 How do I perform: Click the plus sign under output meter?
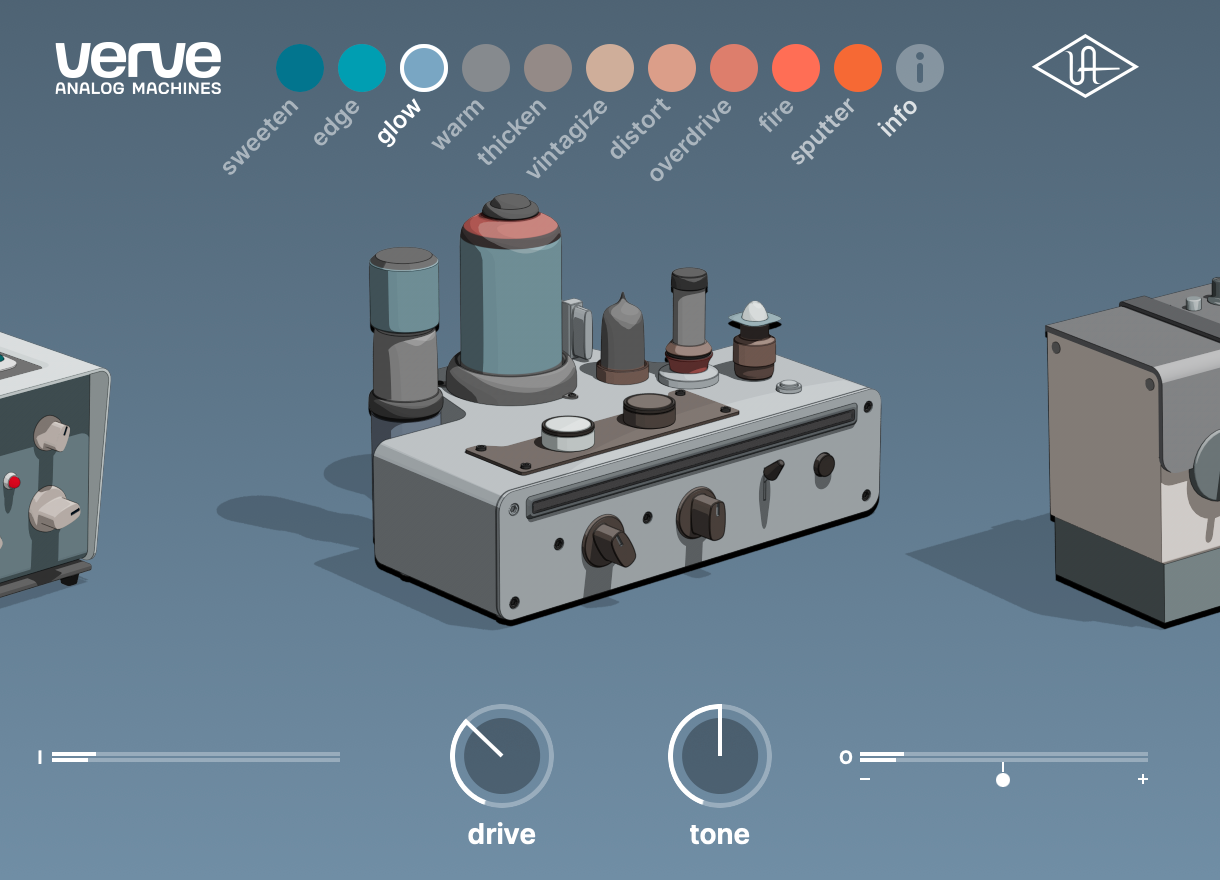(1143, 780)
